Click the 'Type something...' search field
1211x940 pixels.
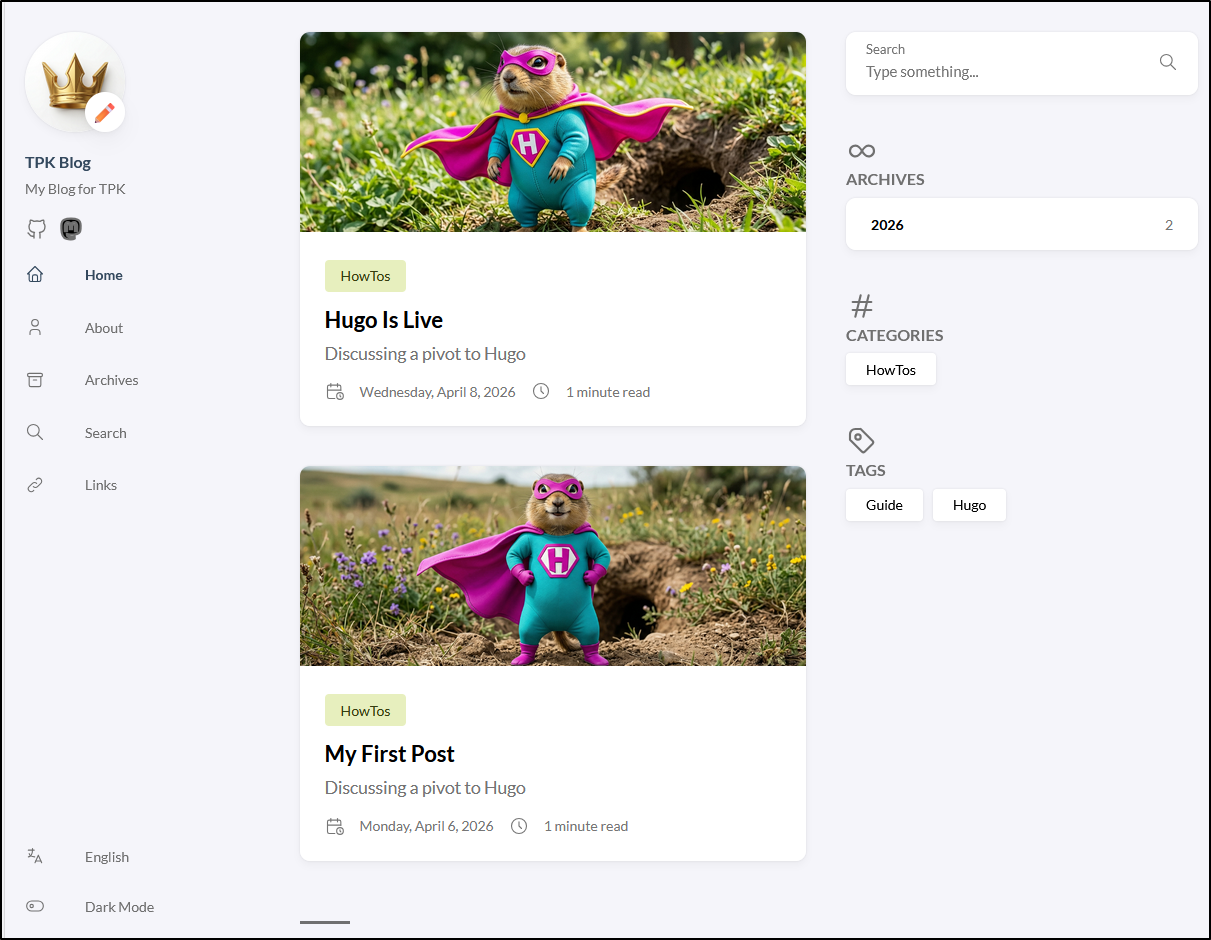pos(1005,72)
